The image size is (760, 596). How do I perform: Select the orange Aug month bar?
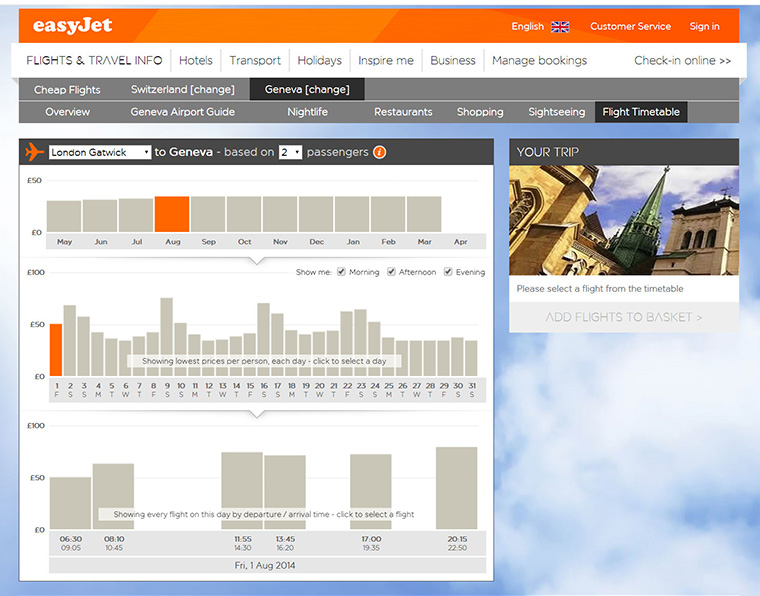click(172, 214)
